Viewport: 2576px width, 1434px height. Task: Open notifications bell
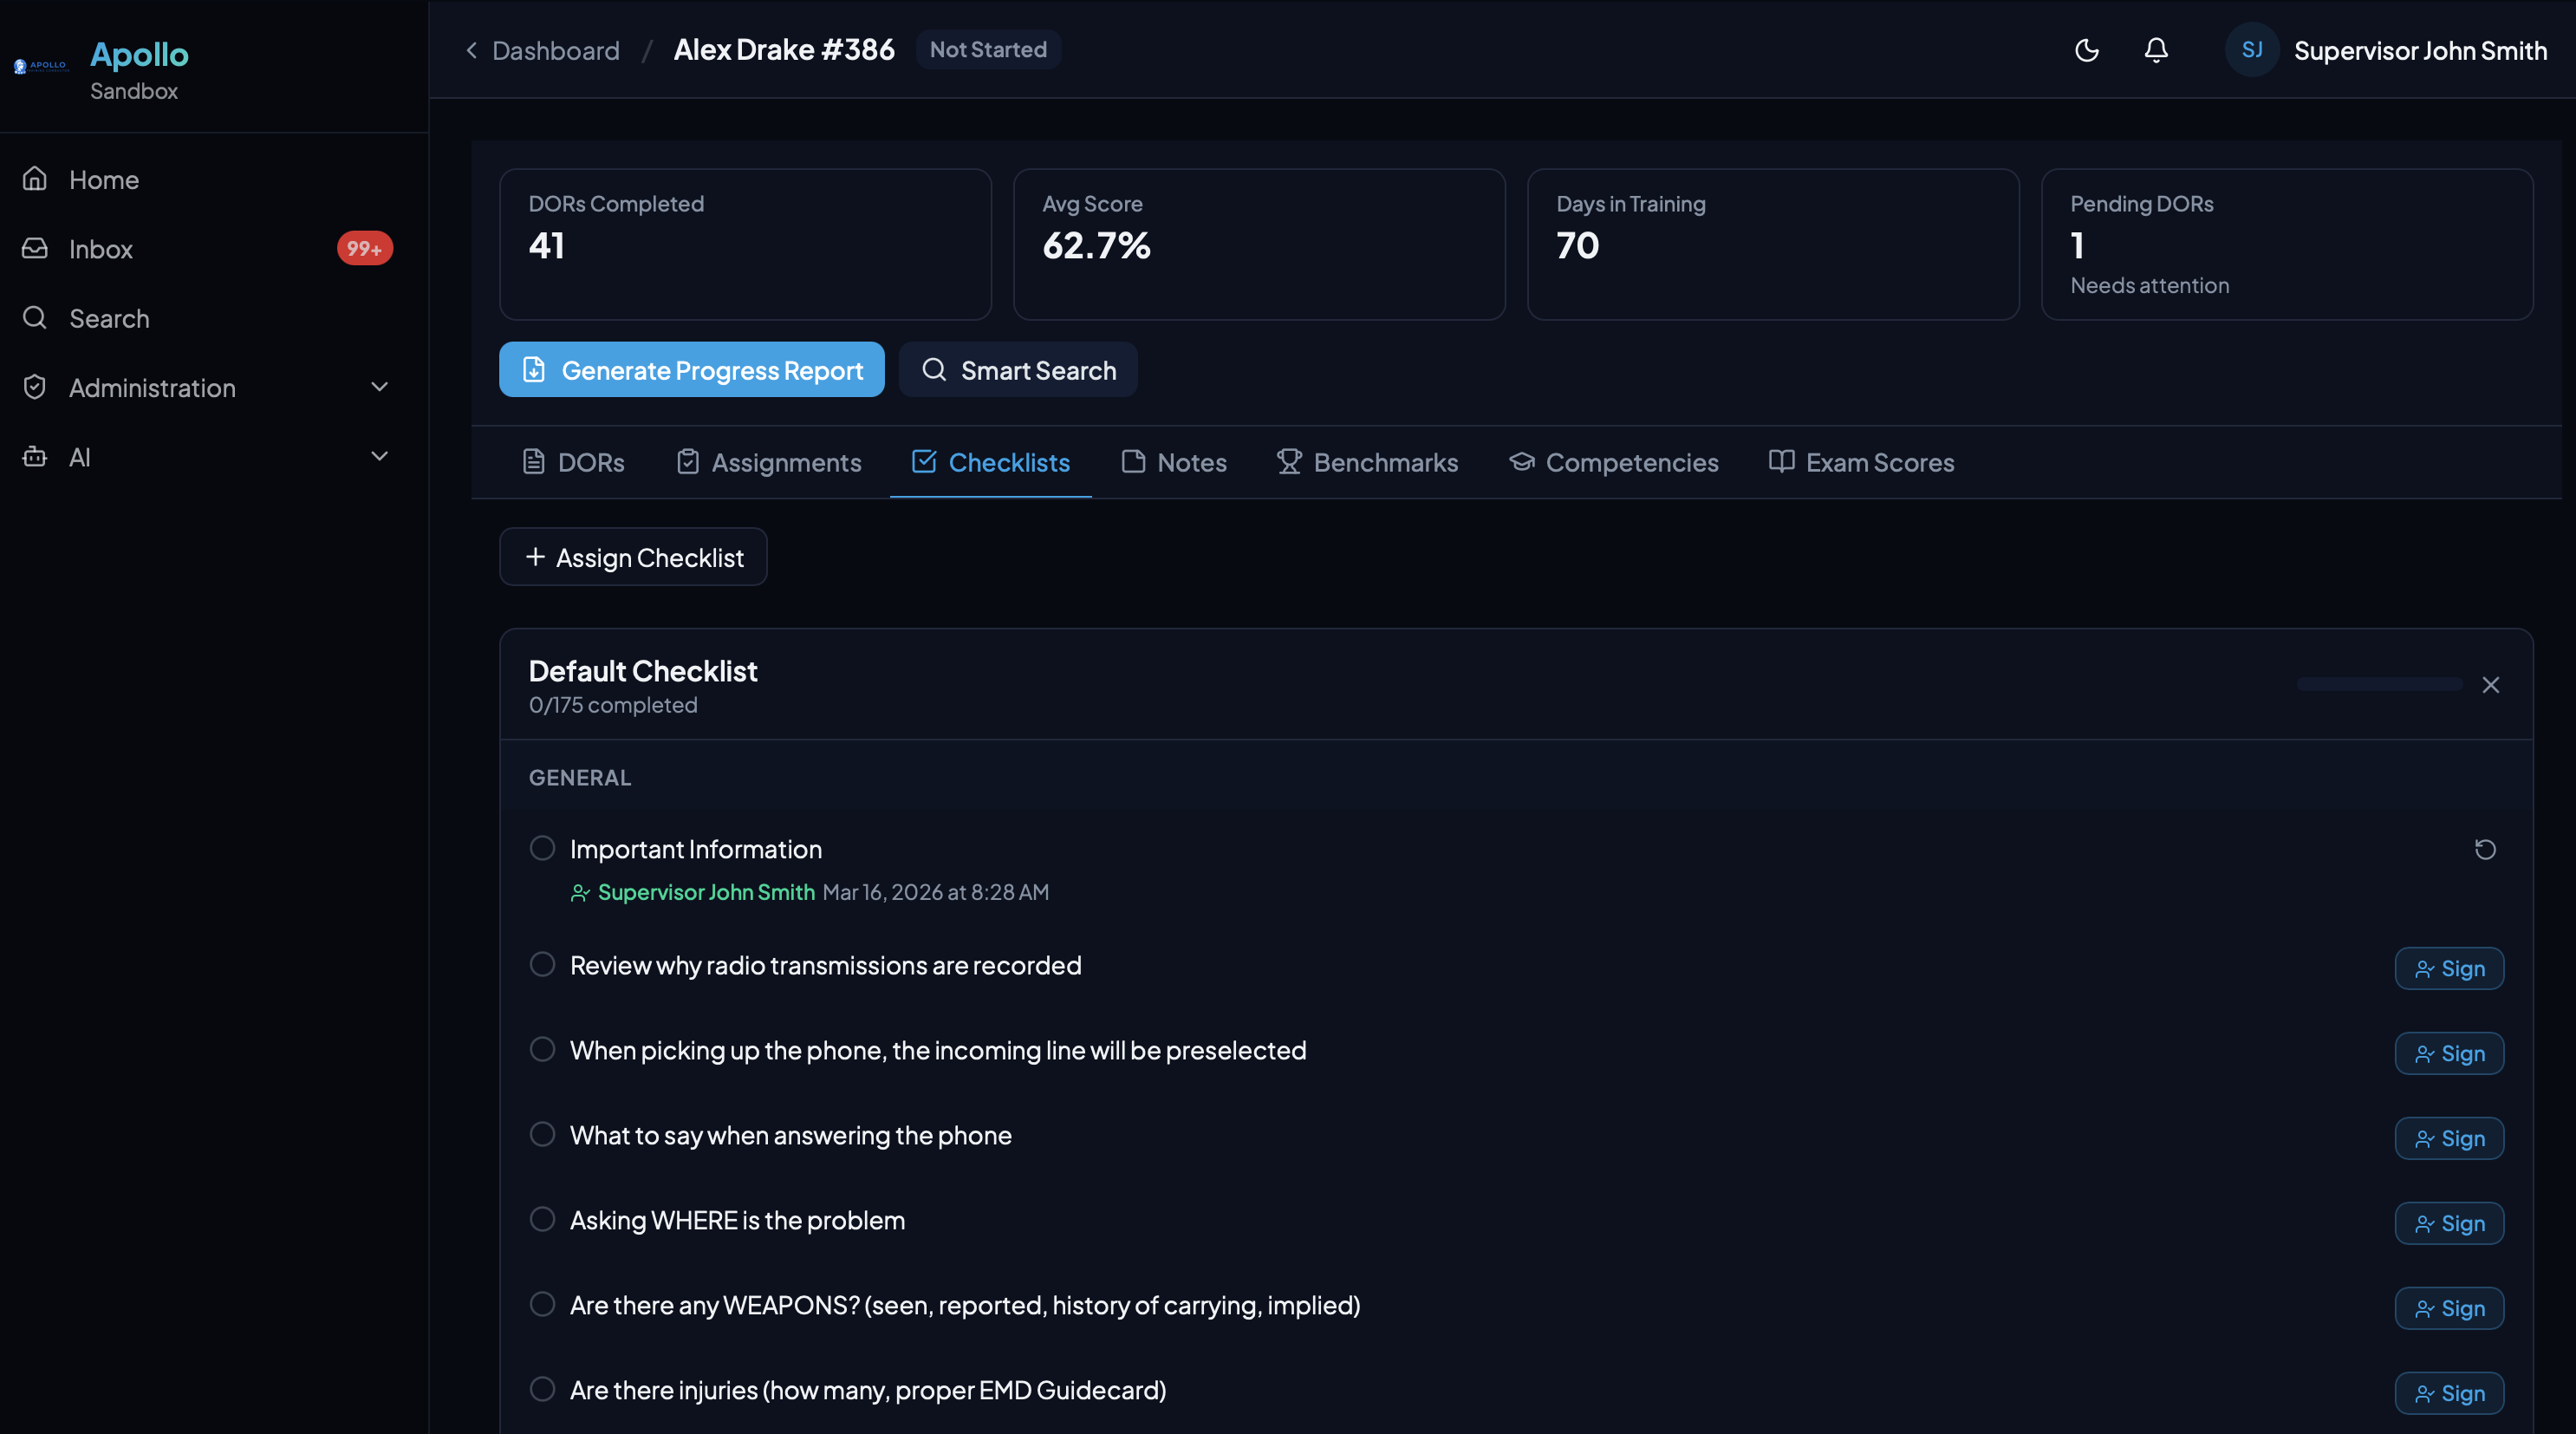[x=2156, y=50]
